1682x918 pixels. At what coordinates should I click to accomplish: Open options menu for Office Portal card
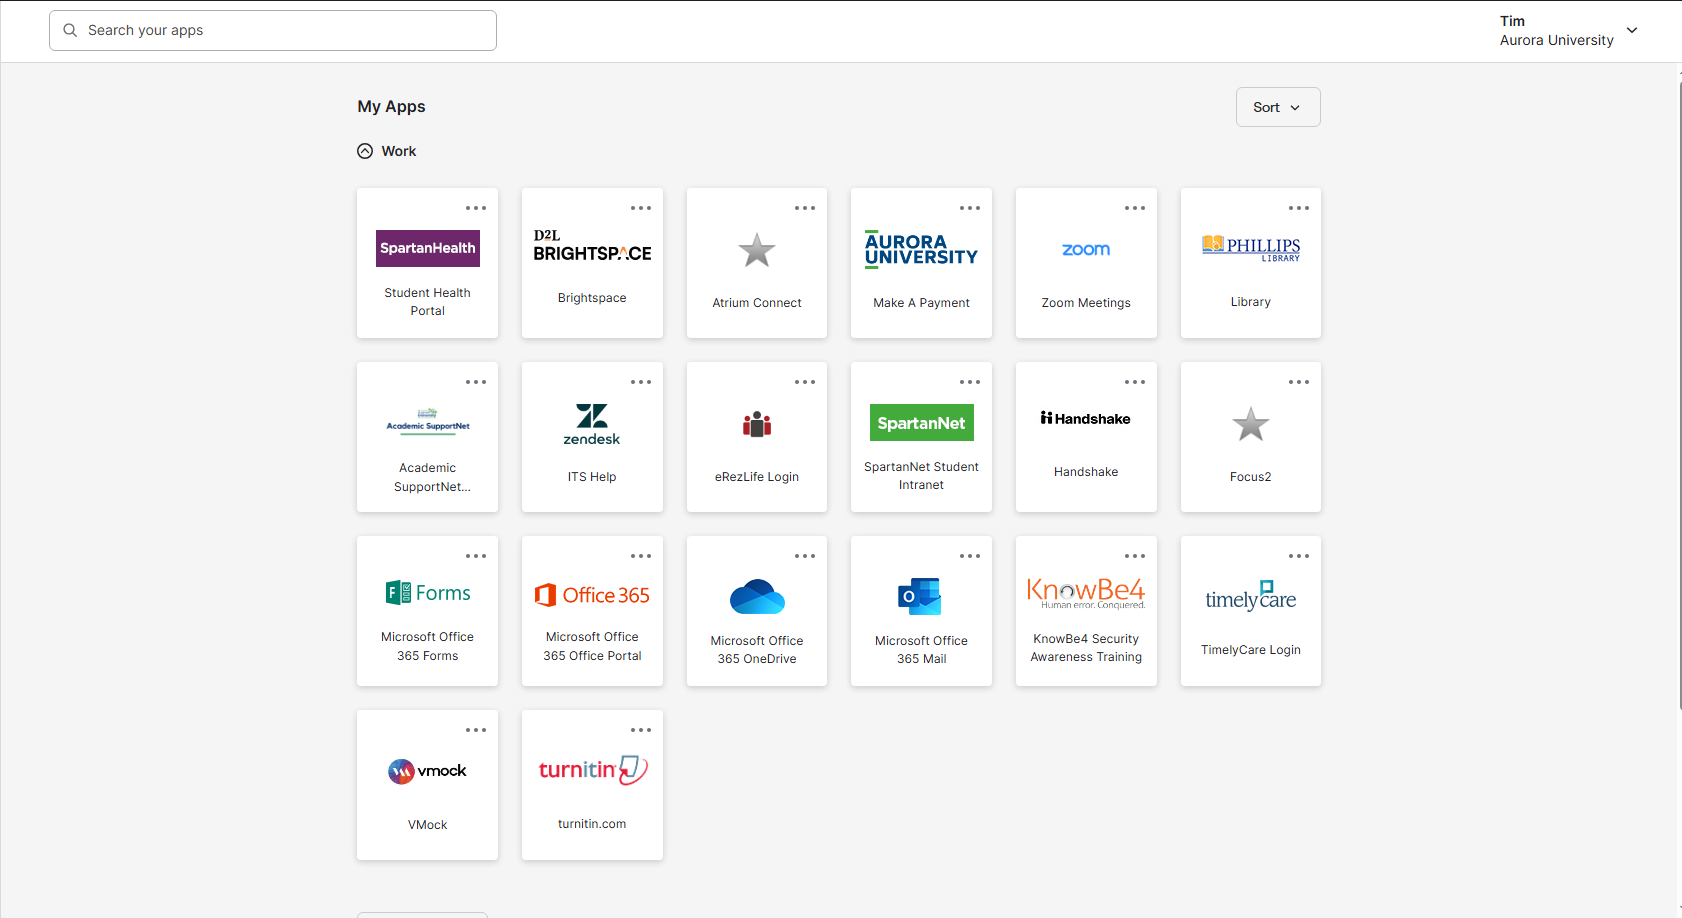point(641,556)
